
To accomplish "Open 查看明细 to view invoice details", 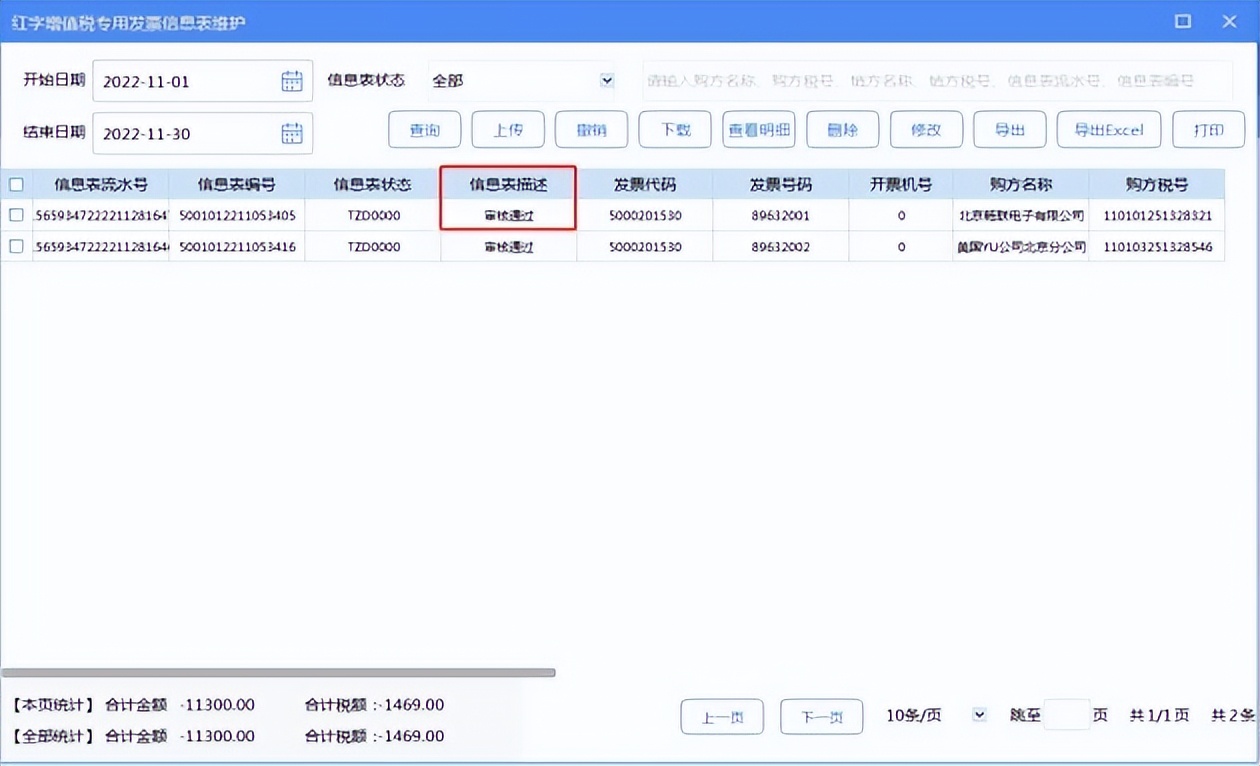I will (x=758, y=129).
